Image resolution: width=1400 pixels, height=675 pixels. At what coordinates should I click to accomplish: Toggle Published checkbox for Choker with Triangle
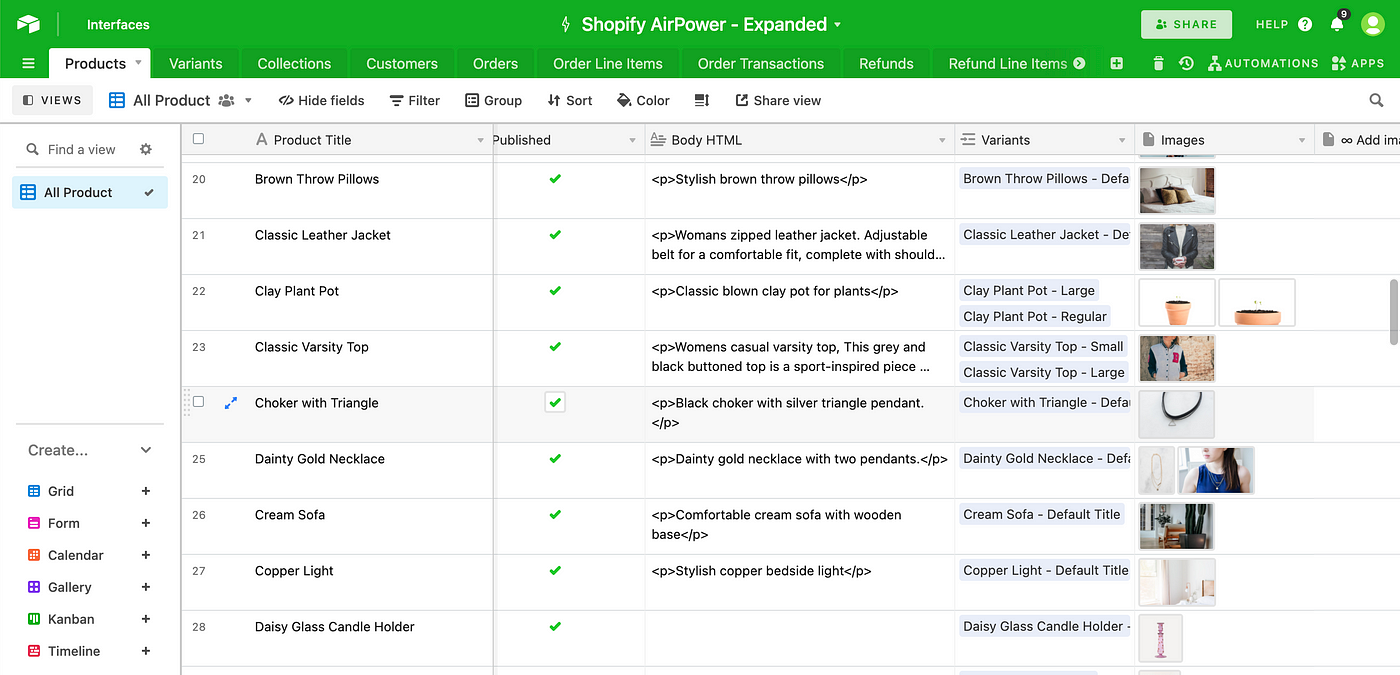coord(555,403)
